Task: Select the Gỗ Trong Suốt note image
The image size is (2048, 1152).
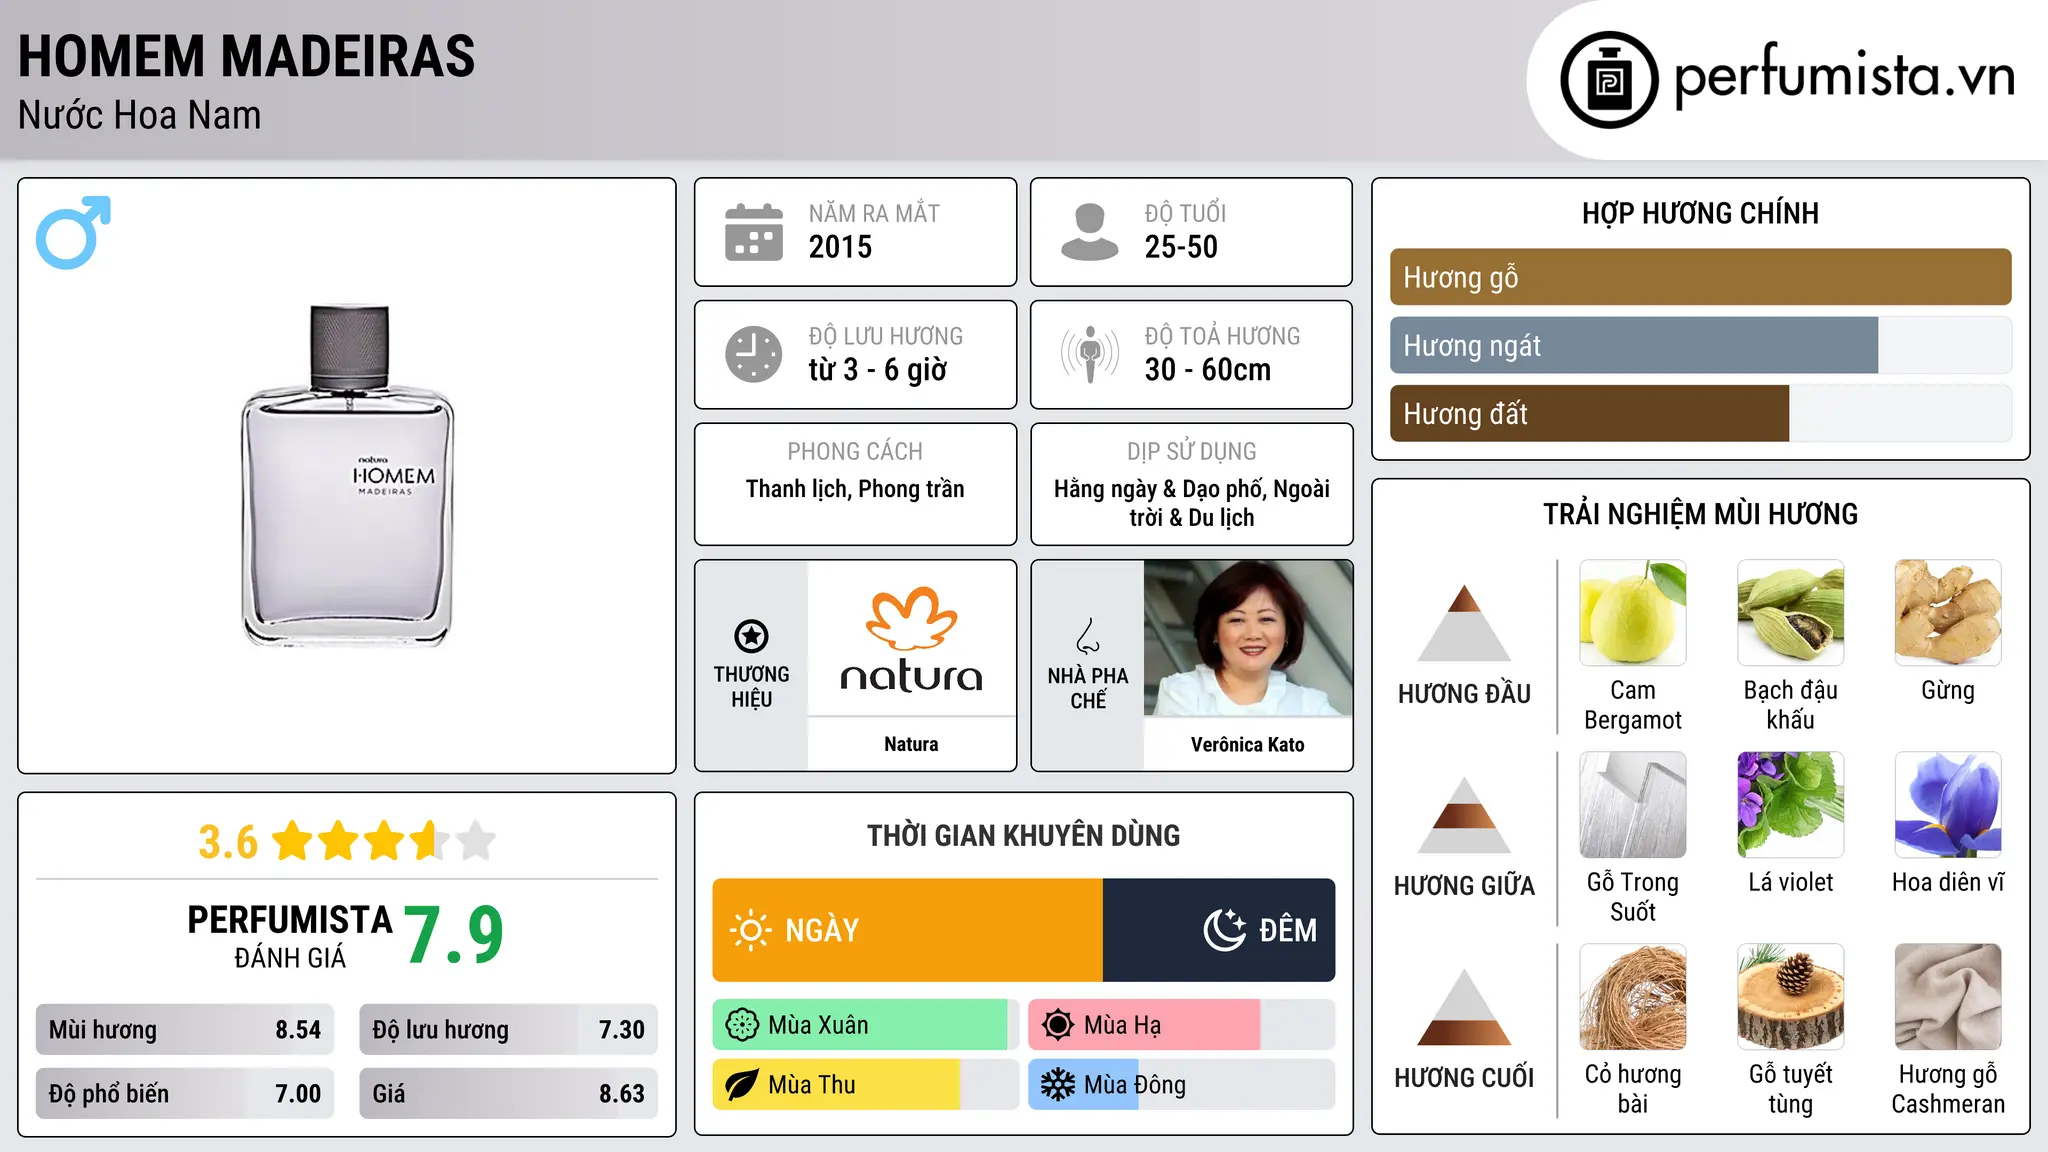Action: tap(1633, 805)
